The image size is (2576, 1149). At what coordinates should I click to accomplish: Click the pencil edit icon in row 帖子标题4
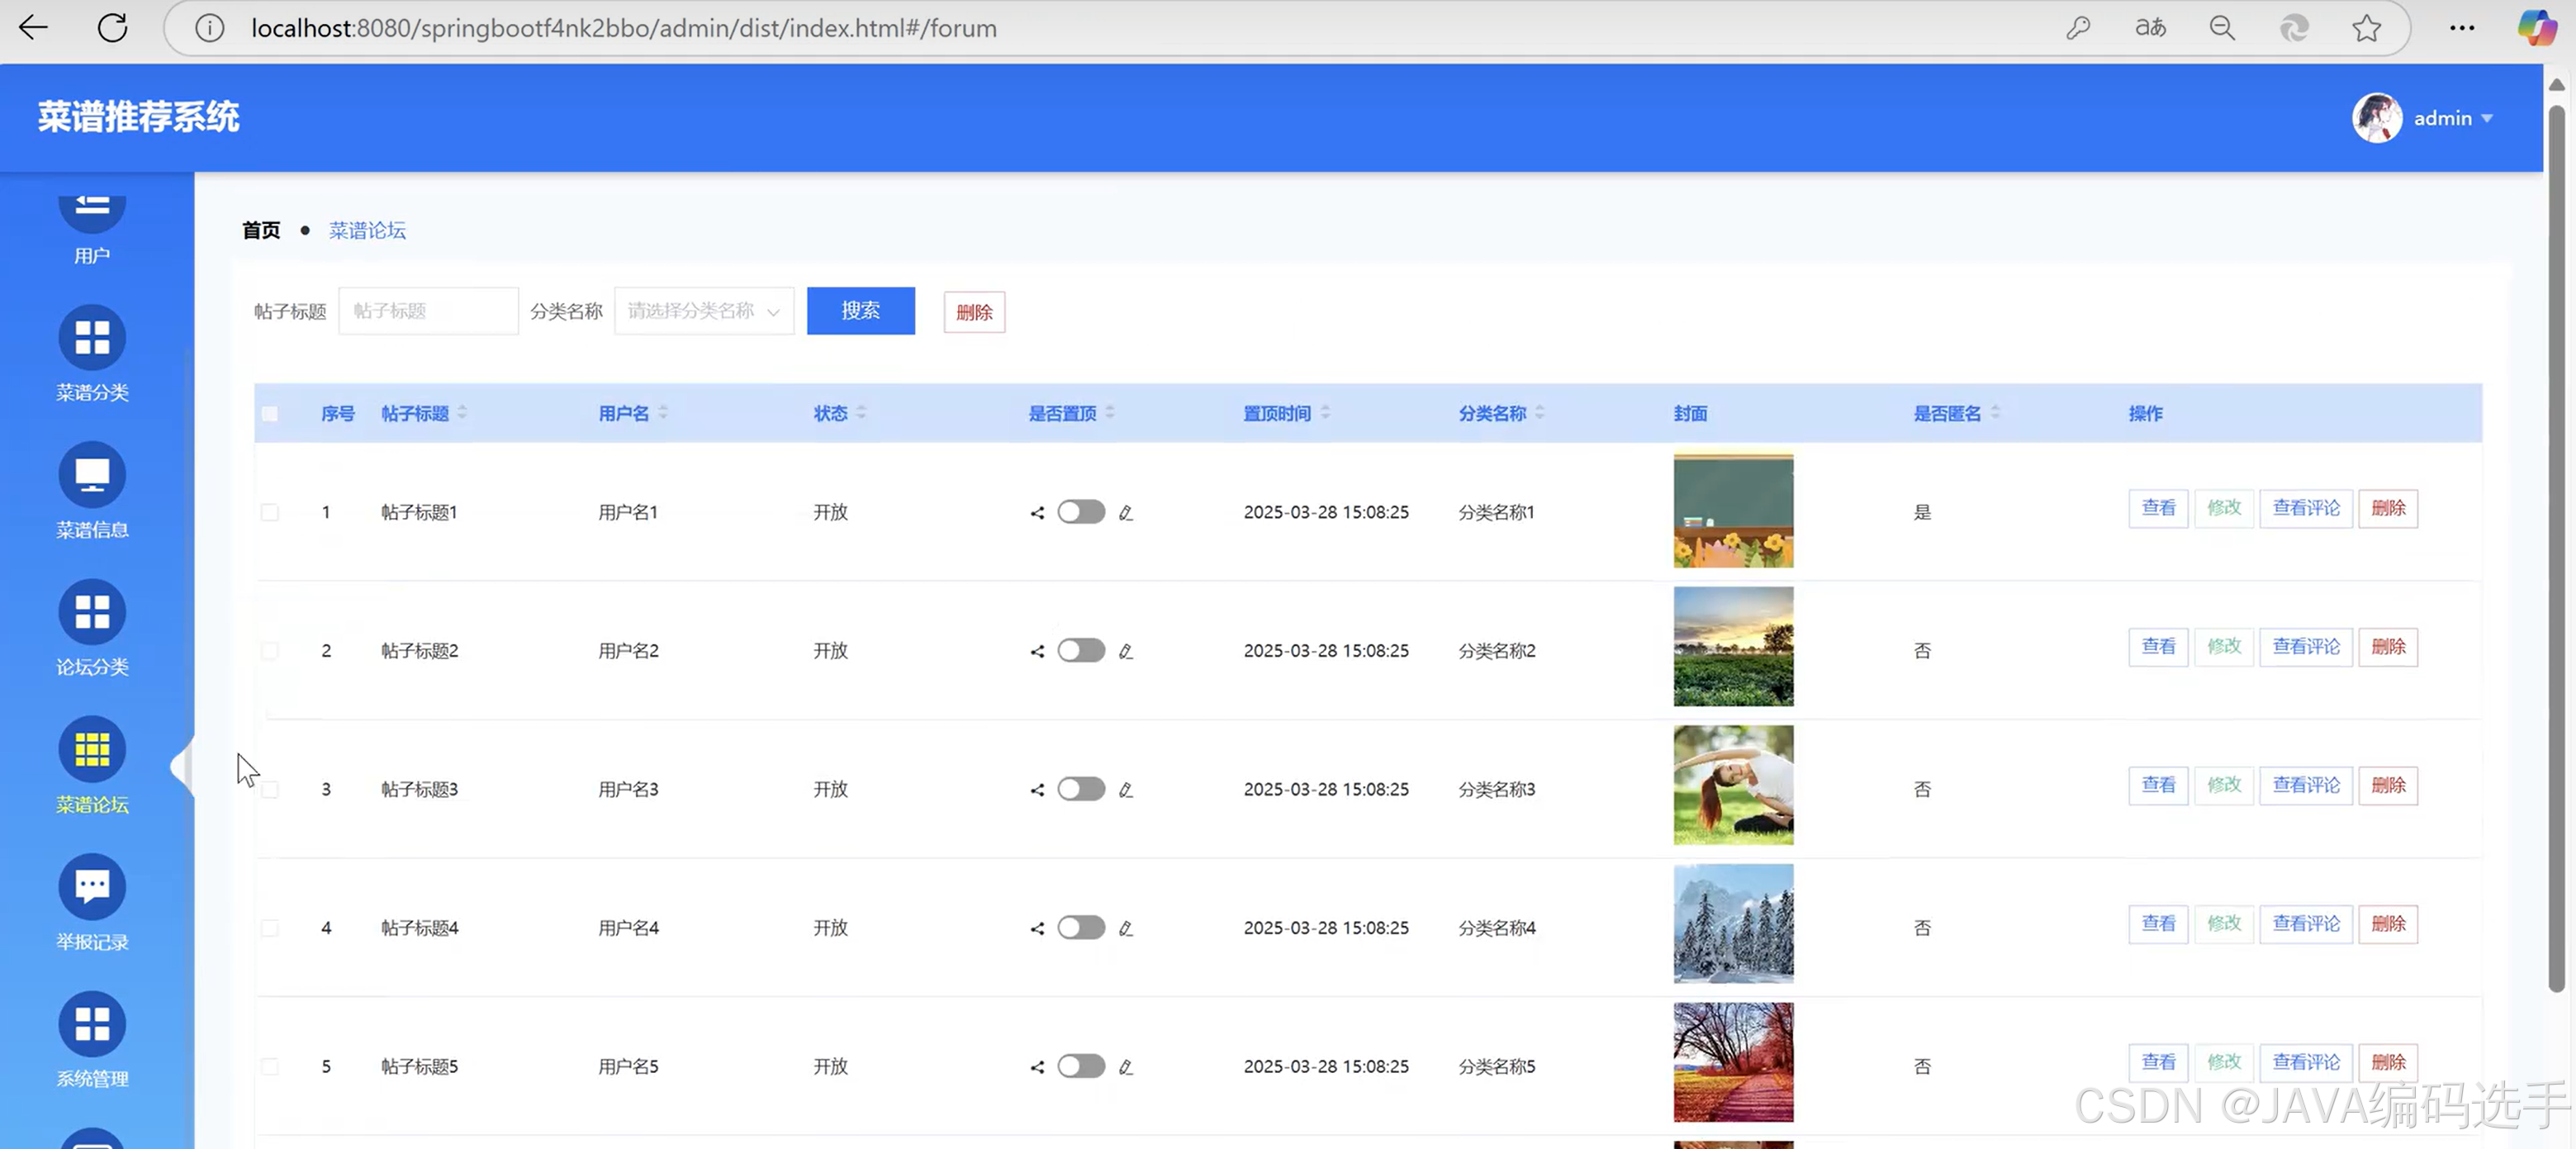[x=1126, y=928]
